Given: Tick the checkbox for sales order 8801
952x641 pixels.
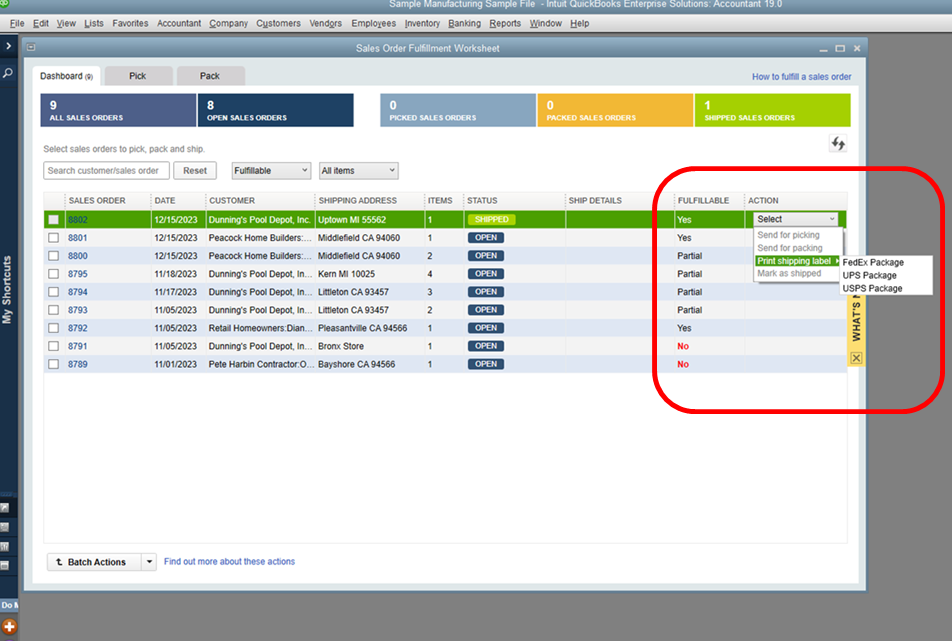Looking at the screenshot, I should point(54,238).
